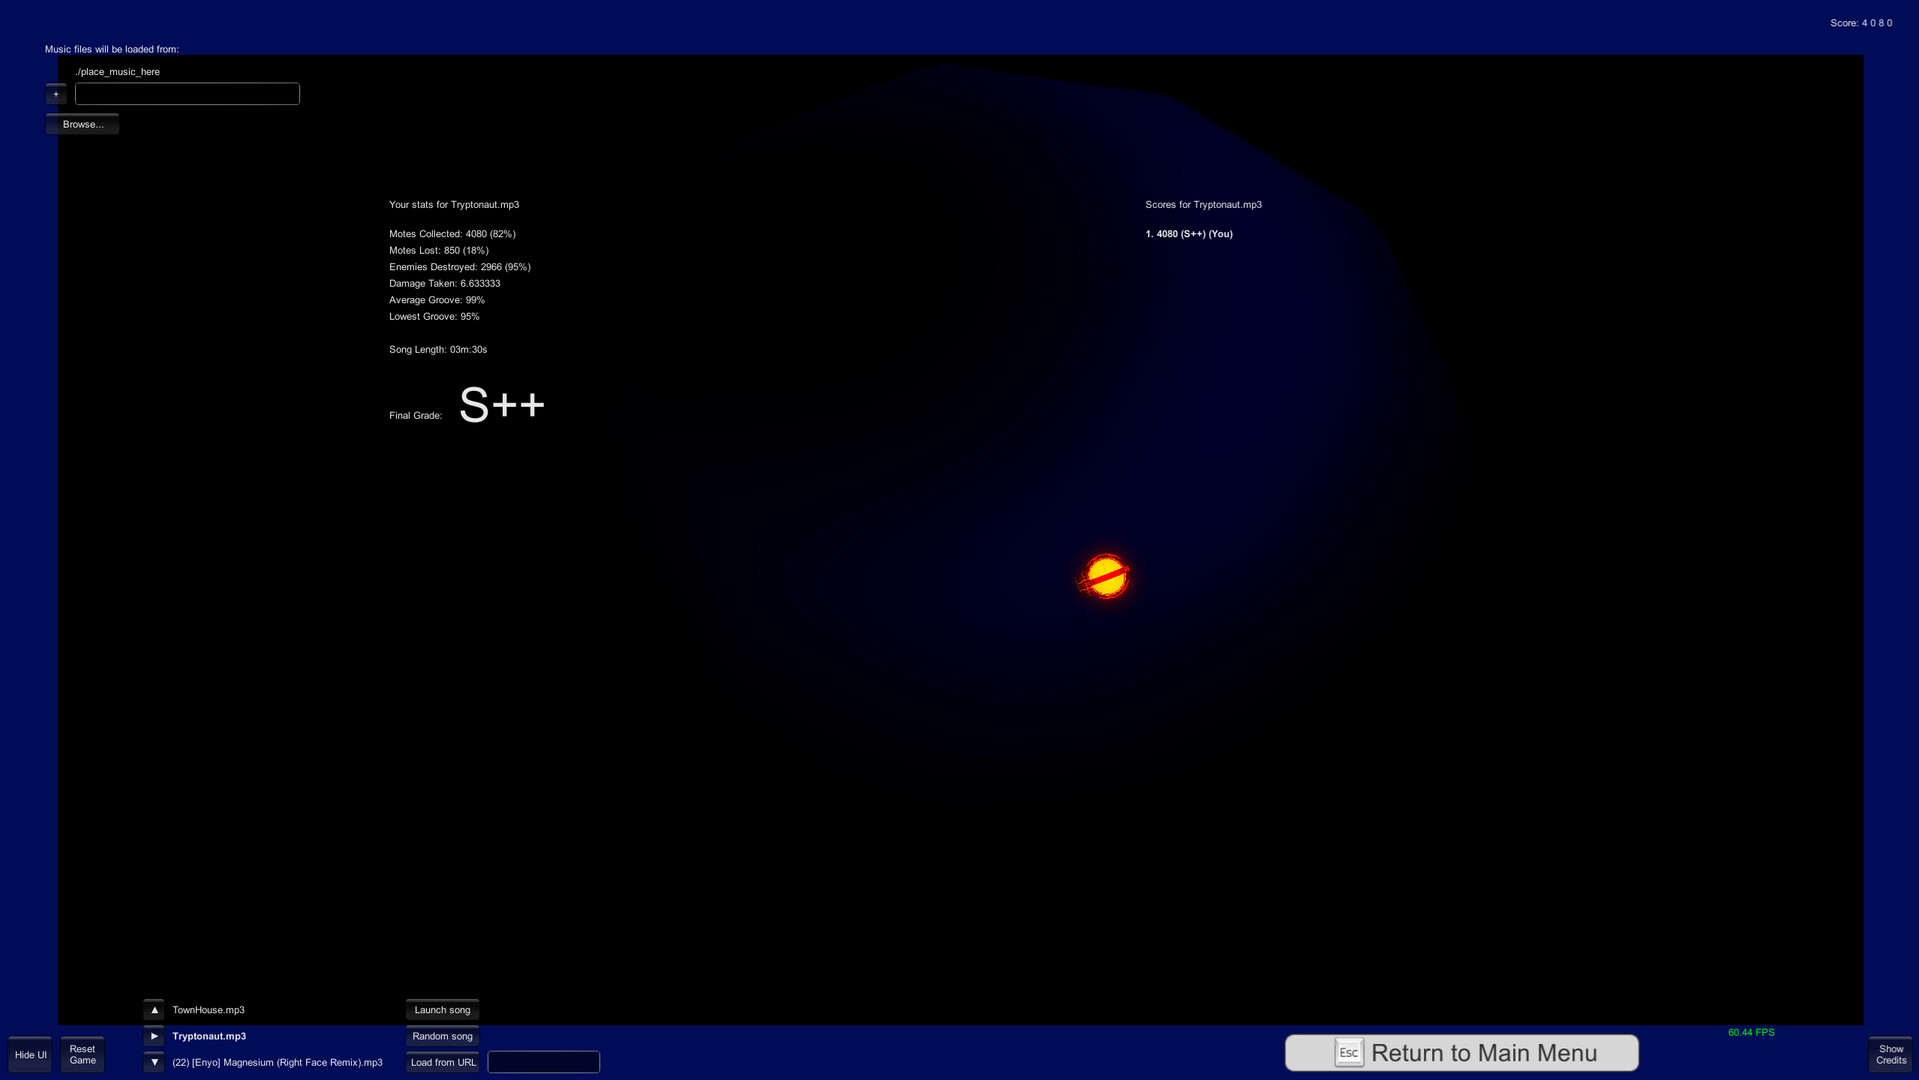Click the Final Grade S++ text

[x=500, y=404]
